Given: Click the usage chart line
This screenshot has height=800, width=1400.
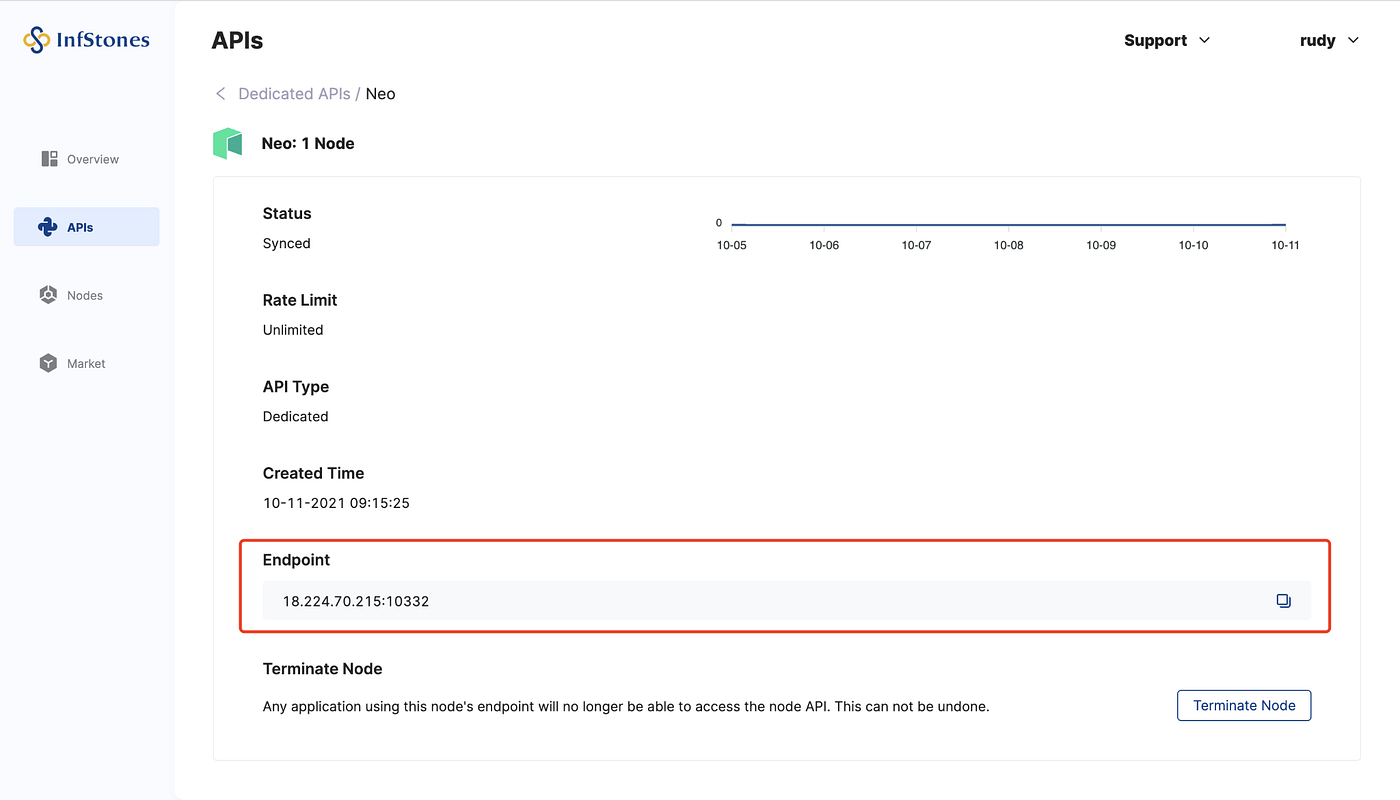Looking at the screenshot, I should point(1008,225).
